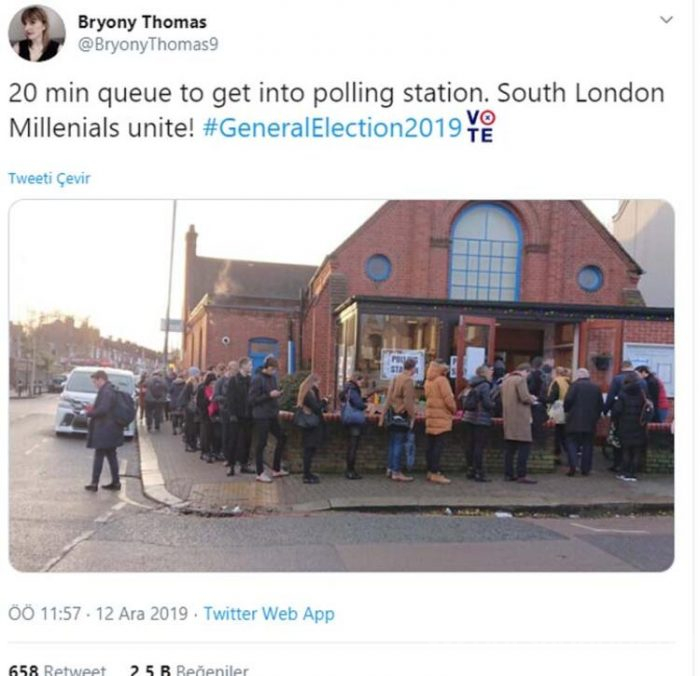Open the @BryonyThomas9 handle link
The height and width of the screenshot is (676, 700).
click(x=148, y=44)
